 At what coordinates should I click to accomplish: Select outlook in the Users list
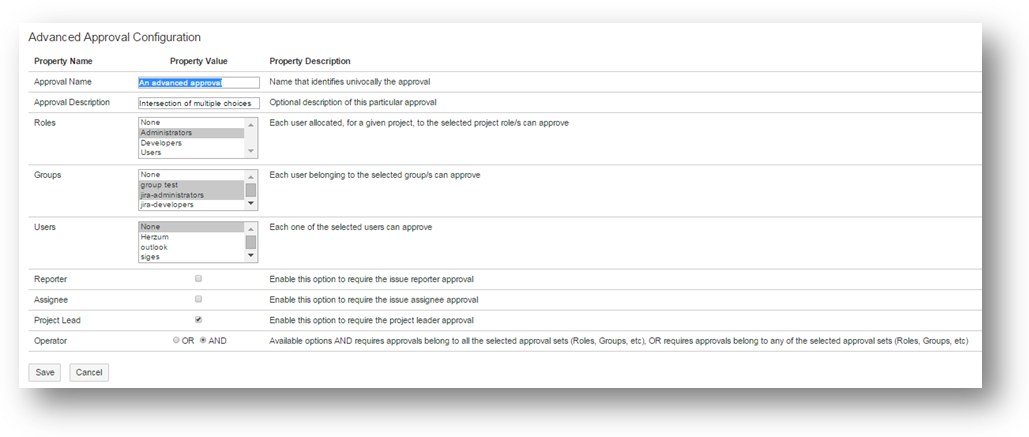191,247
